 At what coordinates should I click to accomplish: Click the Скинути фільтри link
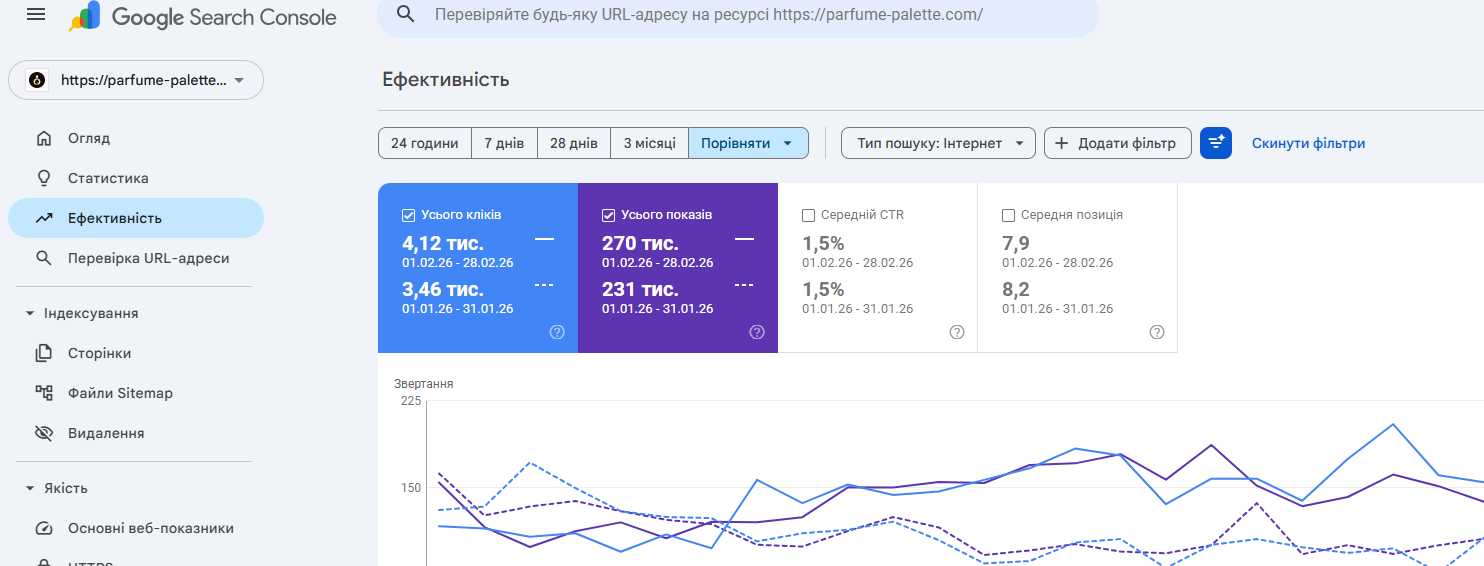pos(1308,143)
